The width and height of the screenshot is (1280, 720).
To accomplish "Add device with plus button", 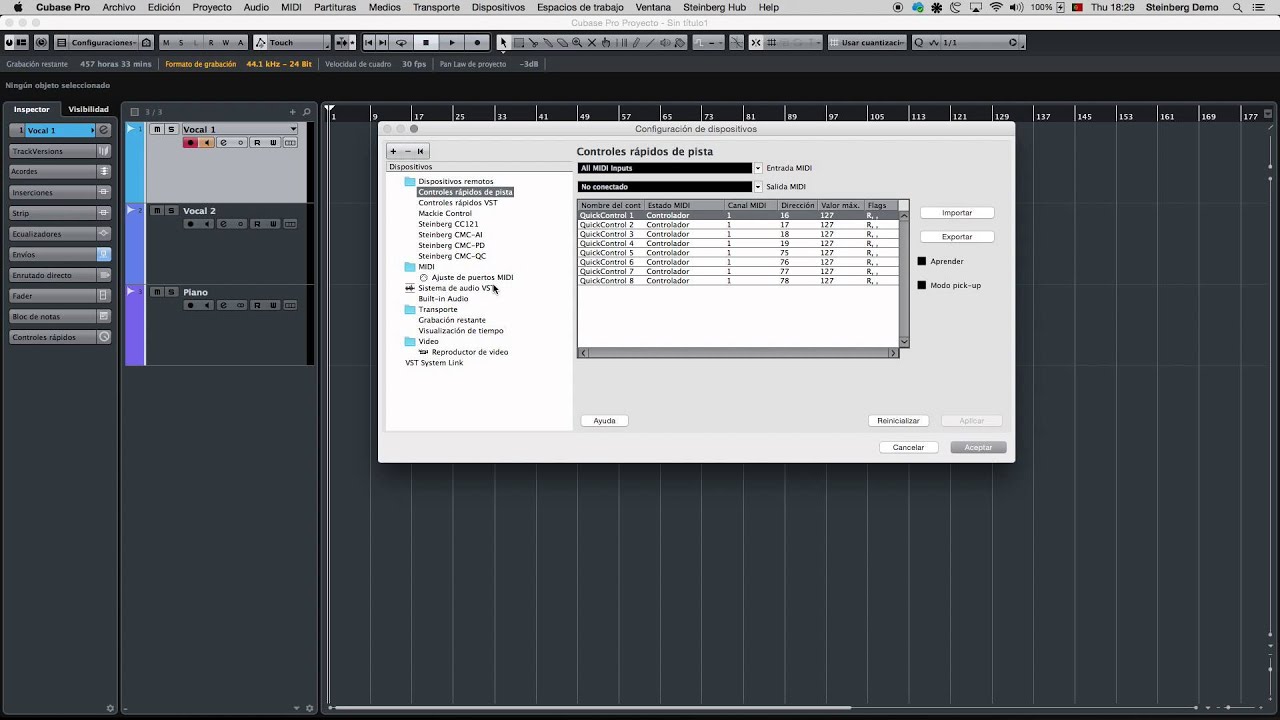I will pyautogui.click(x=393, y=151).
